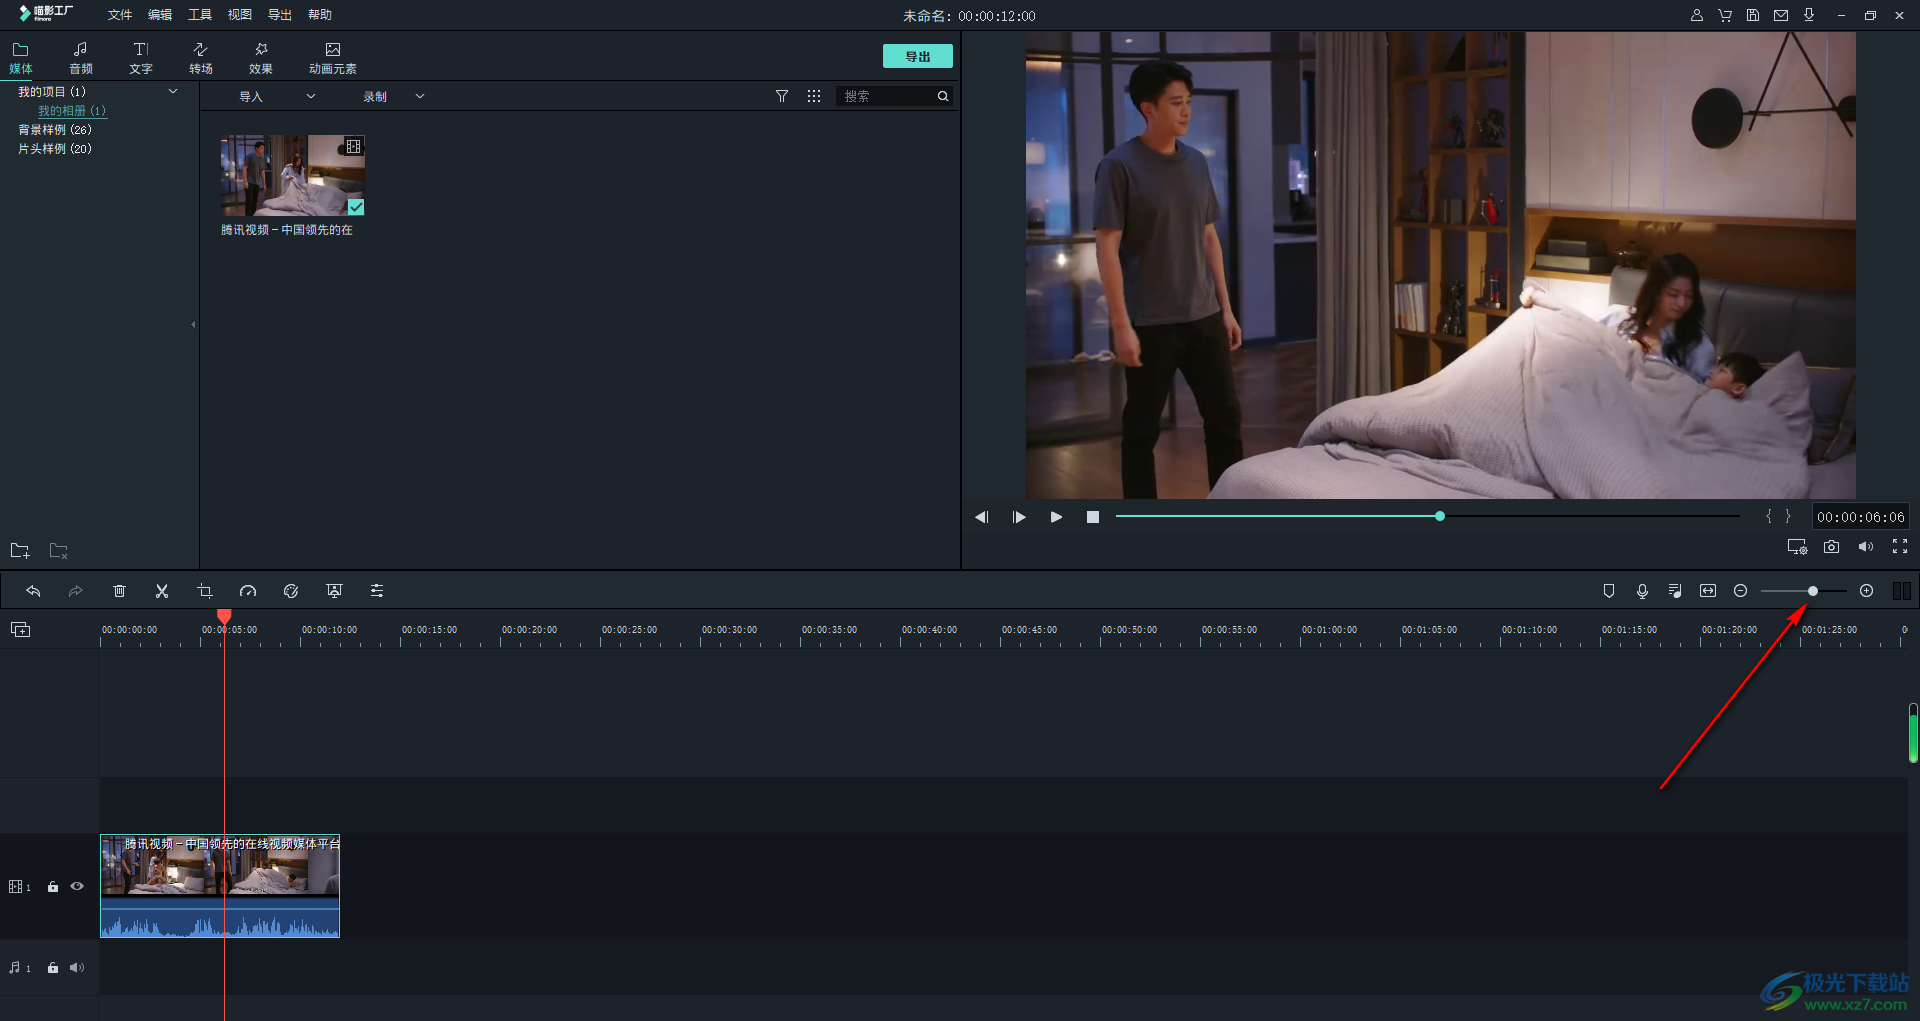Select 片头样例 (20) item
Viewport: 1920px width, 1021px height.
(55, 149)
